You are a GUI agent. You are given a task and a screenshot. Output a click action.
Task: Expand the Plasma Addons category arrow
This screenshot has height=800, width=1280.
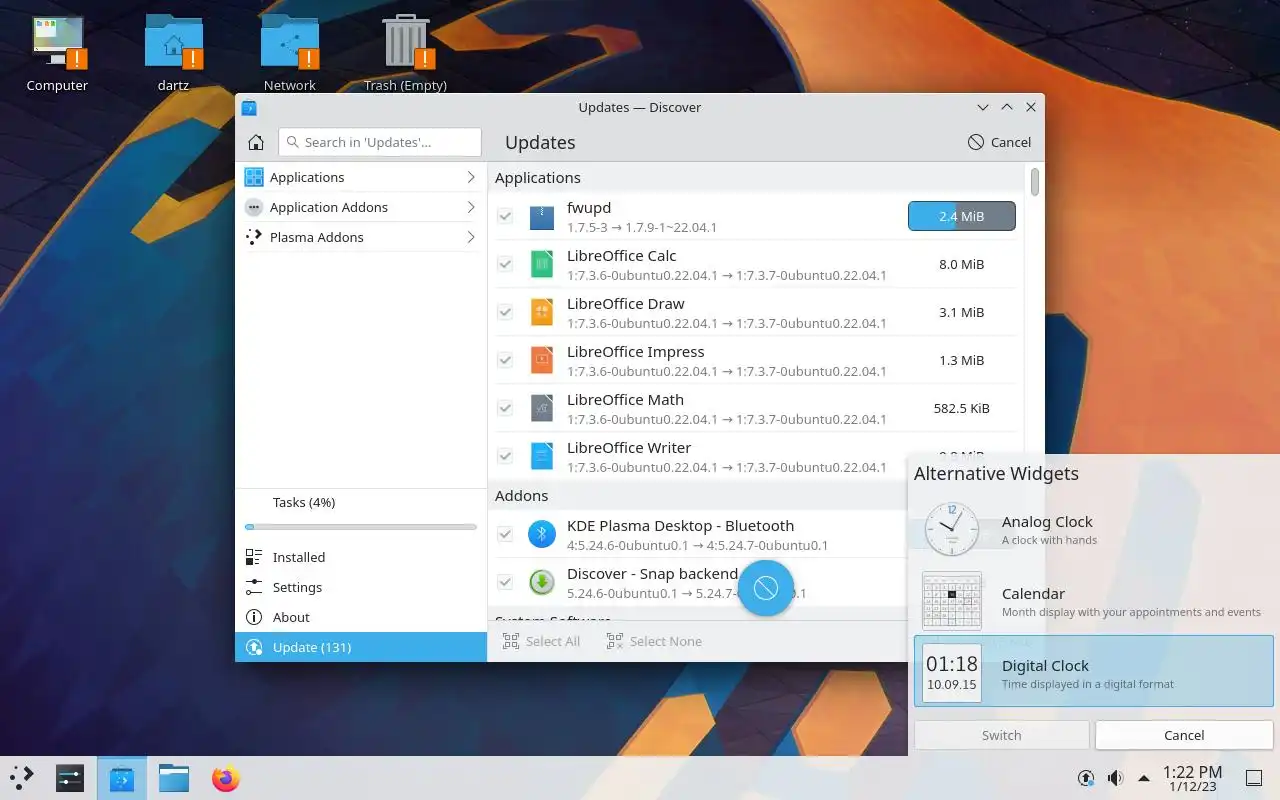pos(470,237)
